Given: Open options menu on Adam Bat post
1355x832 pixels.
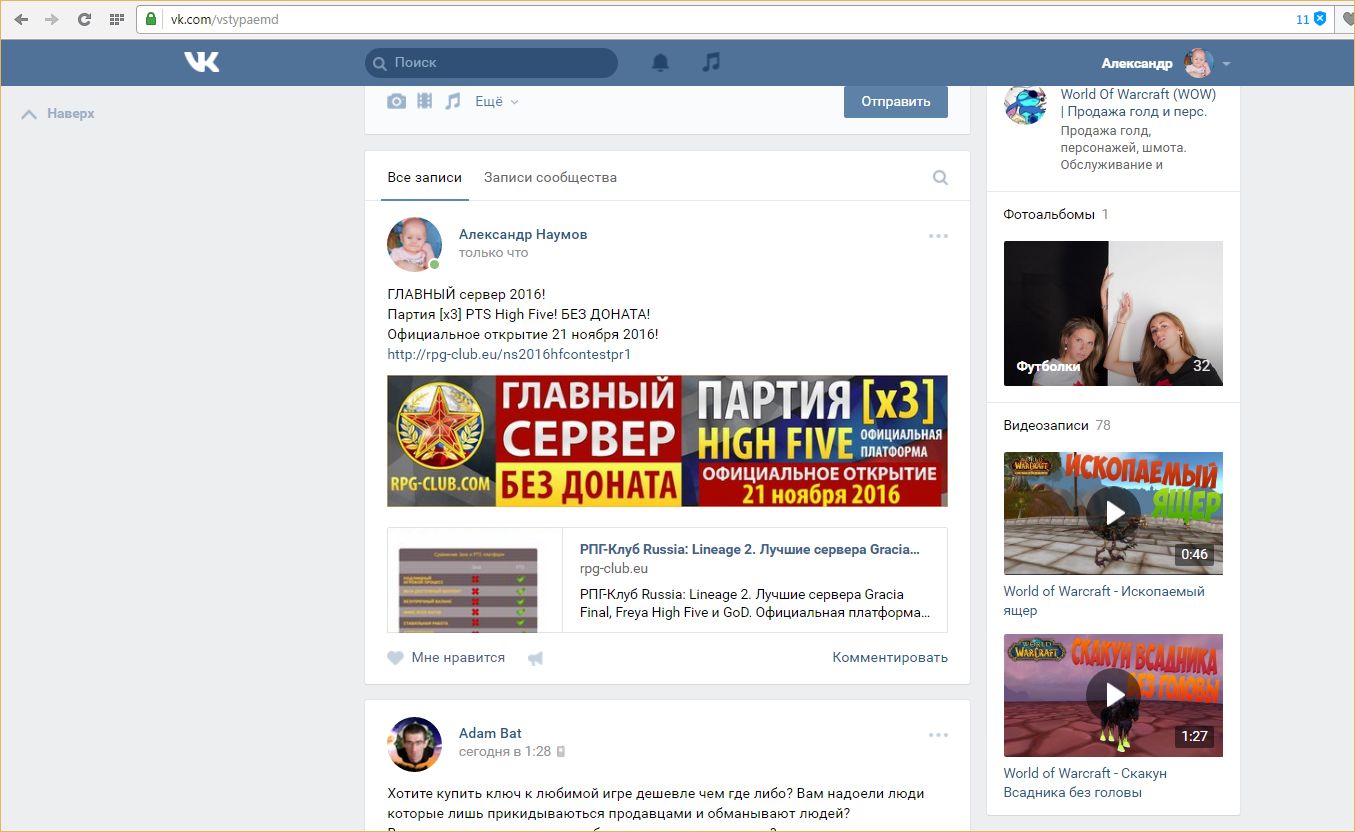Looking at the screenshot, I should [937, 735].
